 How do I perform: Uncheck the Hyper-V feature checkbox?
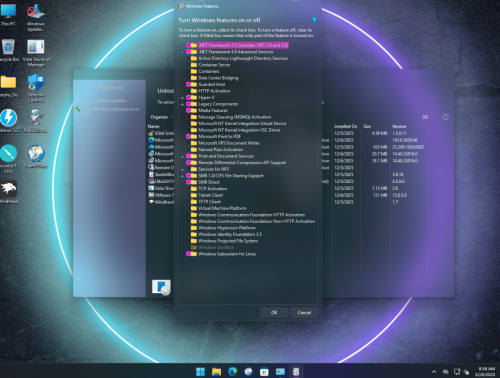point(188,98)
